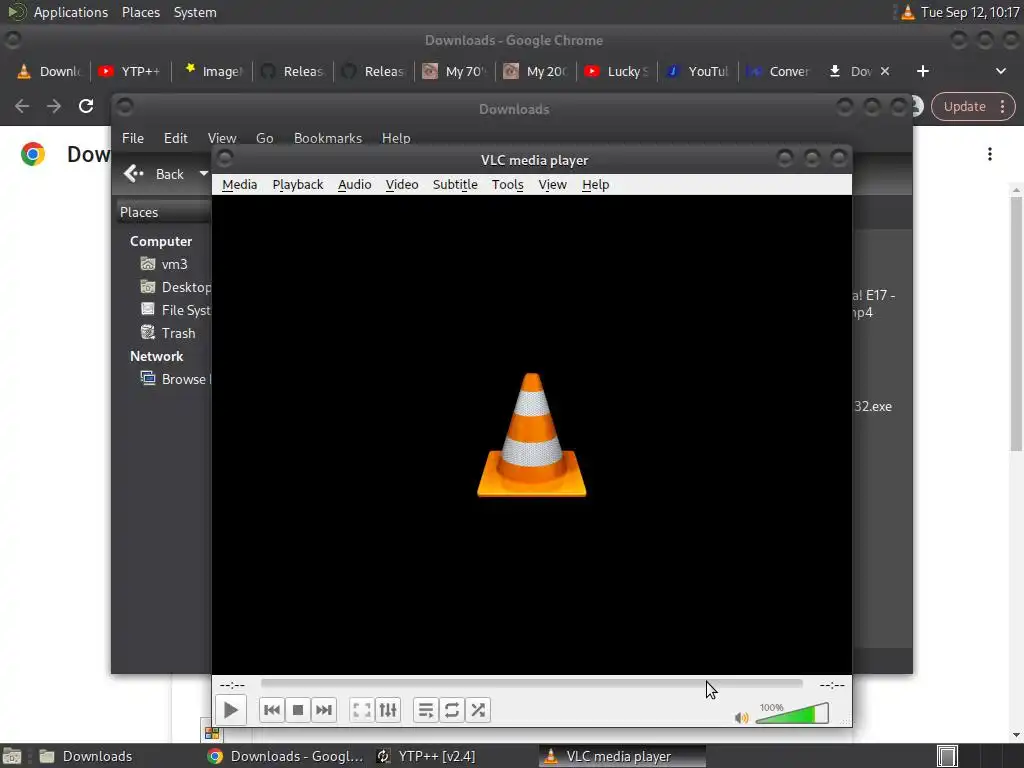Open the VLC View menu
This screenshot has height=768, width=1024.
(x=552, y=185)
